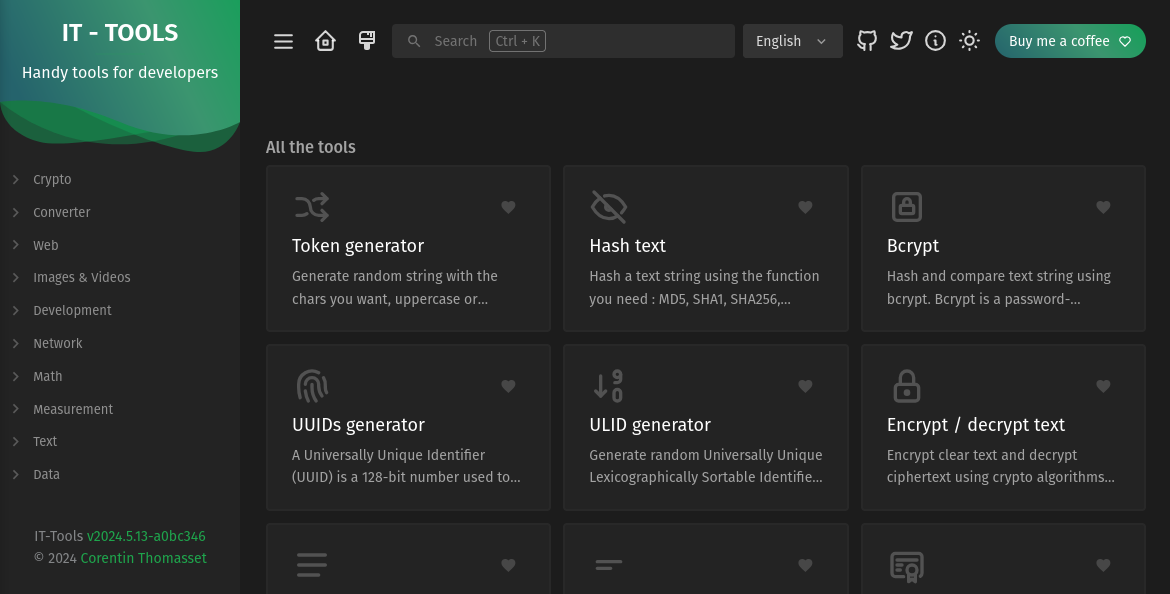Favorite the Token generator tool
This screenshot has height=594, width=1170.
508,207
